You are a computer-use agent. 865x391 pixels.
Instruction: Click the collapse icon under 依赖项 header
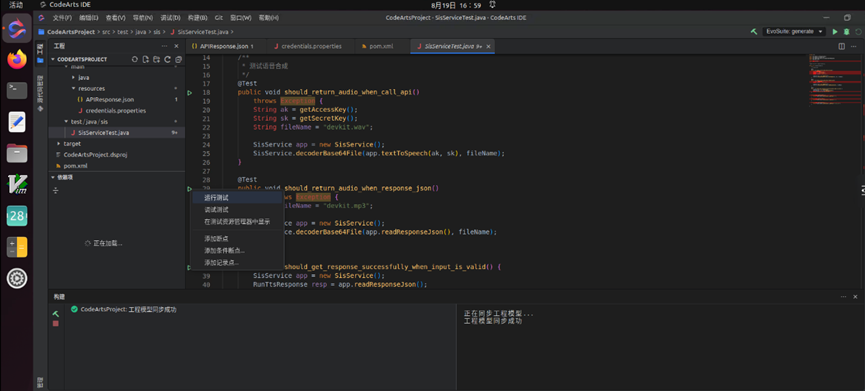coord(56,191)
